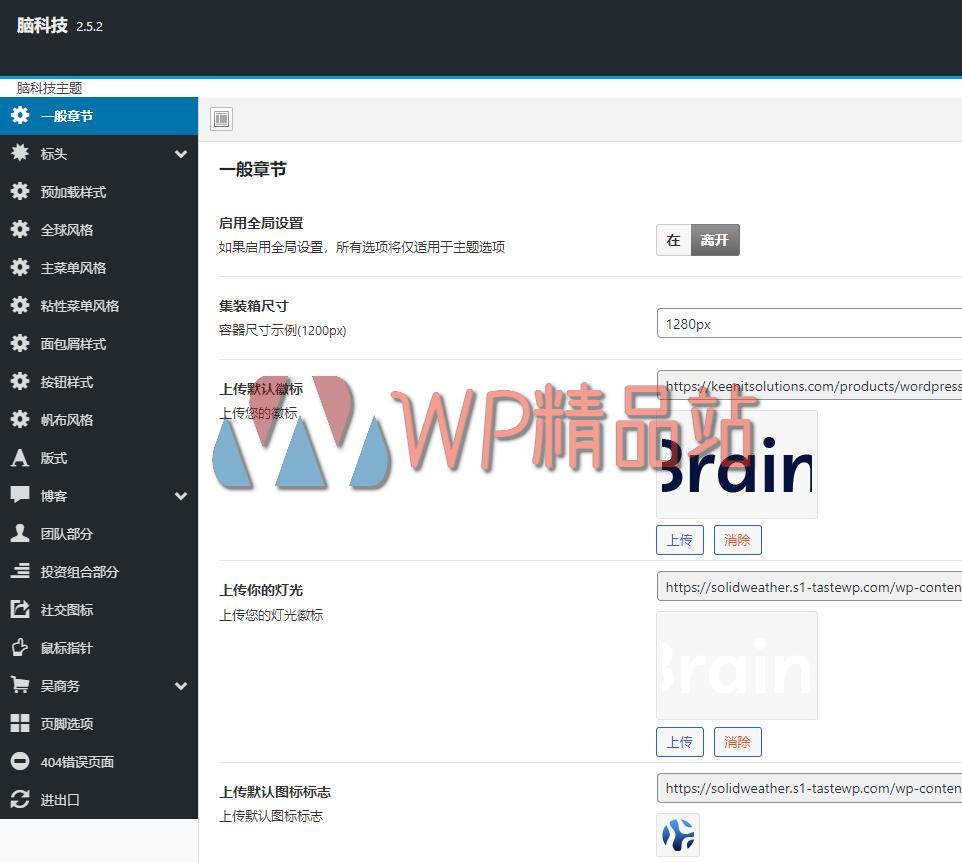Image resolution: width=962 pixels, height=863 pixels.
Task: Switch the 启用全局设置 toggle to 在
Action: [x=673, y=240]
